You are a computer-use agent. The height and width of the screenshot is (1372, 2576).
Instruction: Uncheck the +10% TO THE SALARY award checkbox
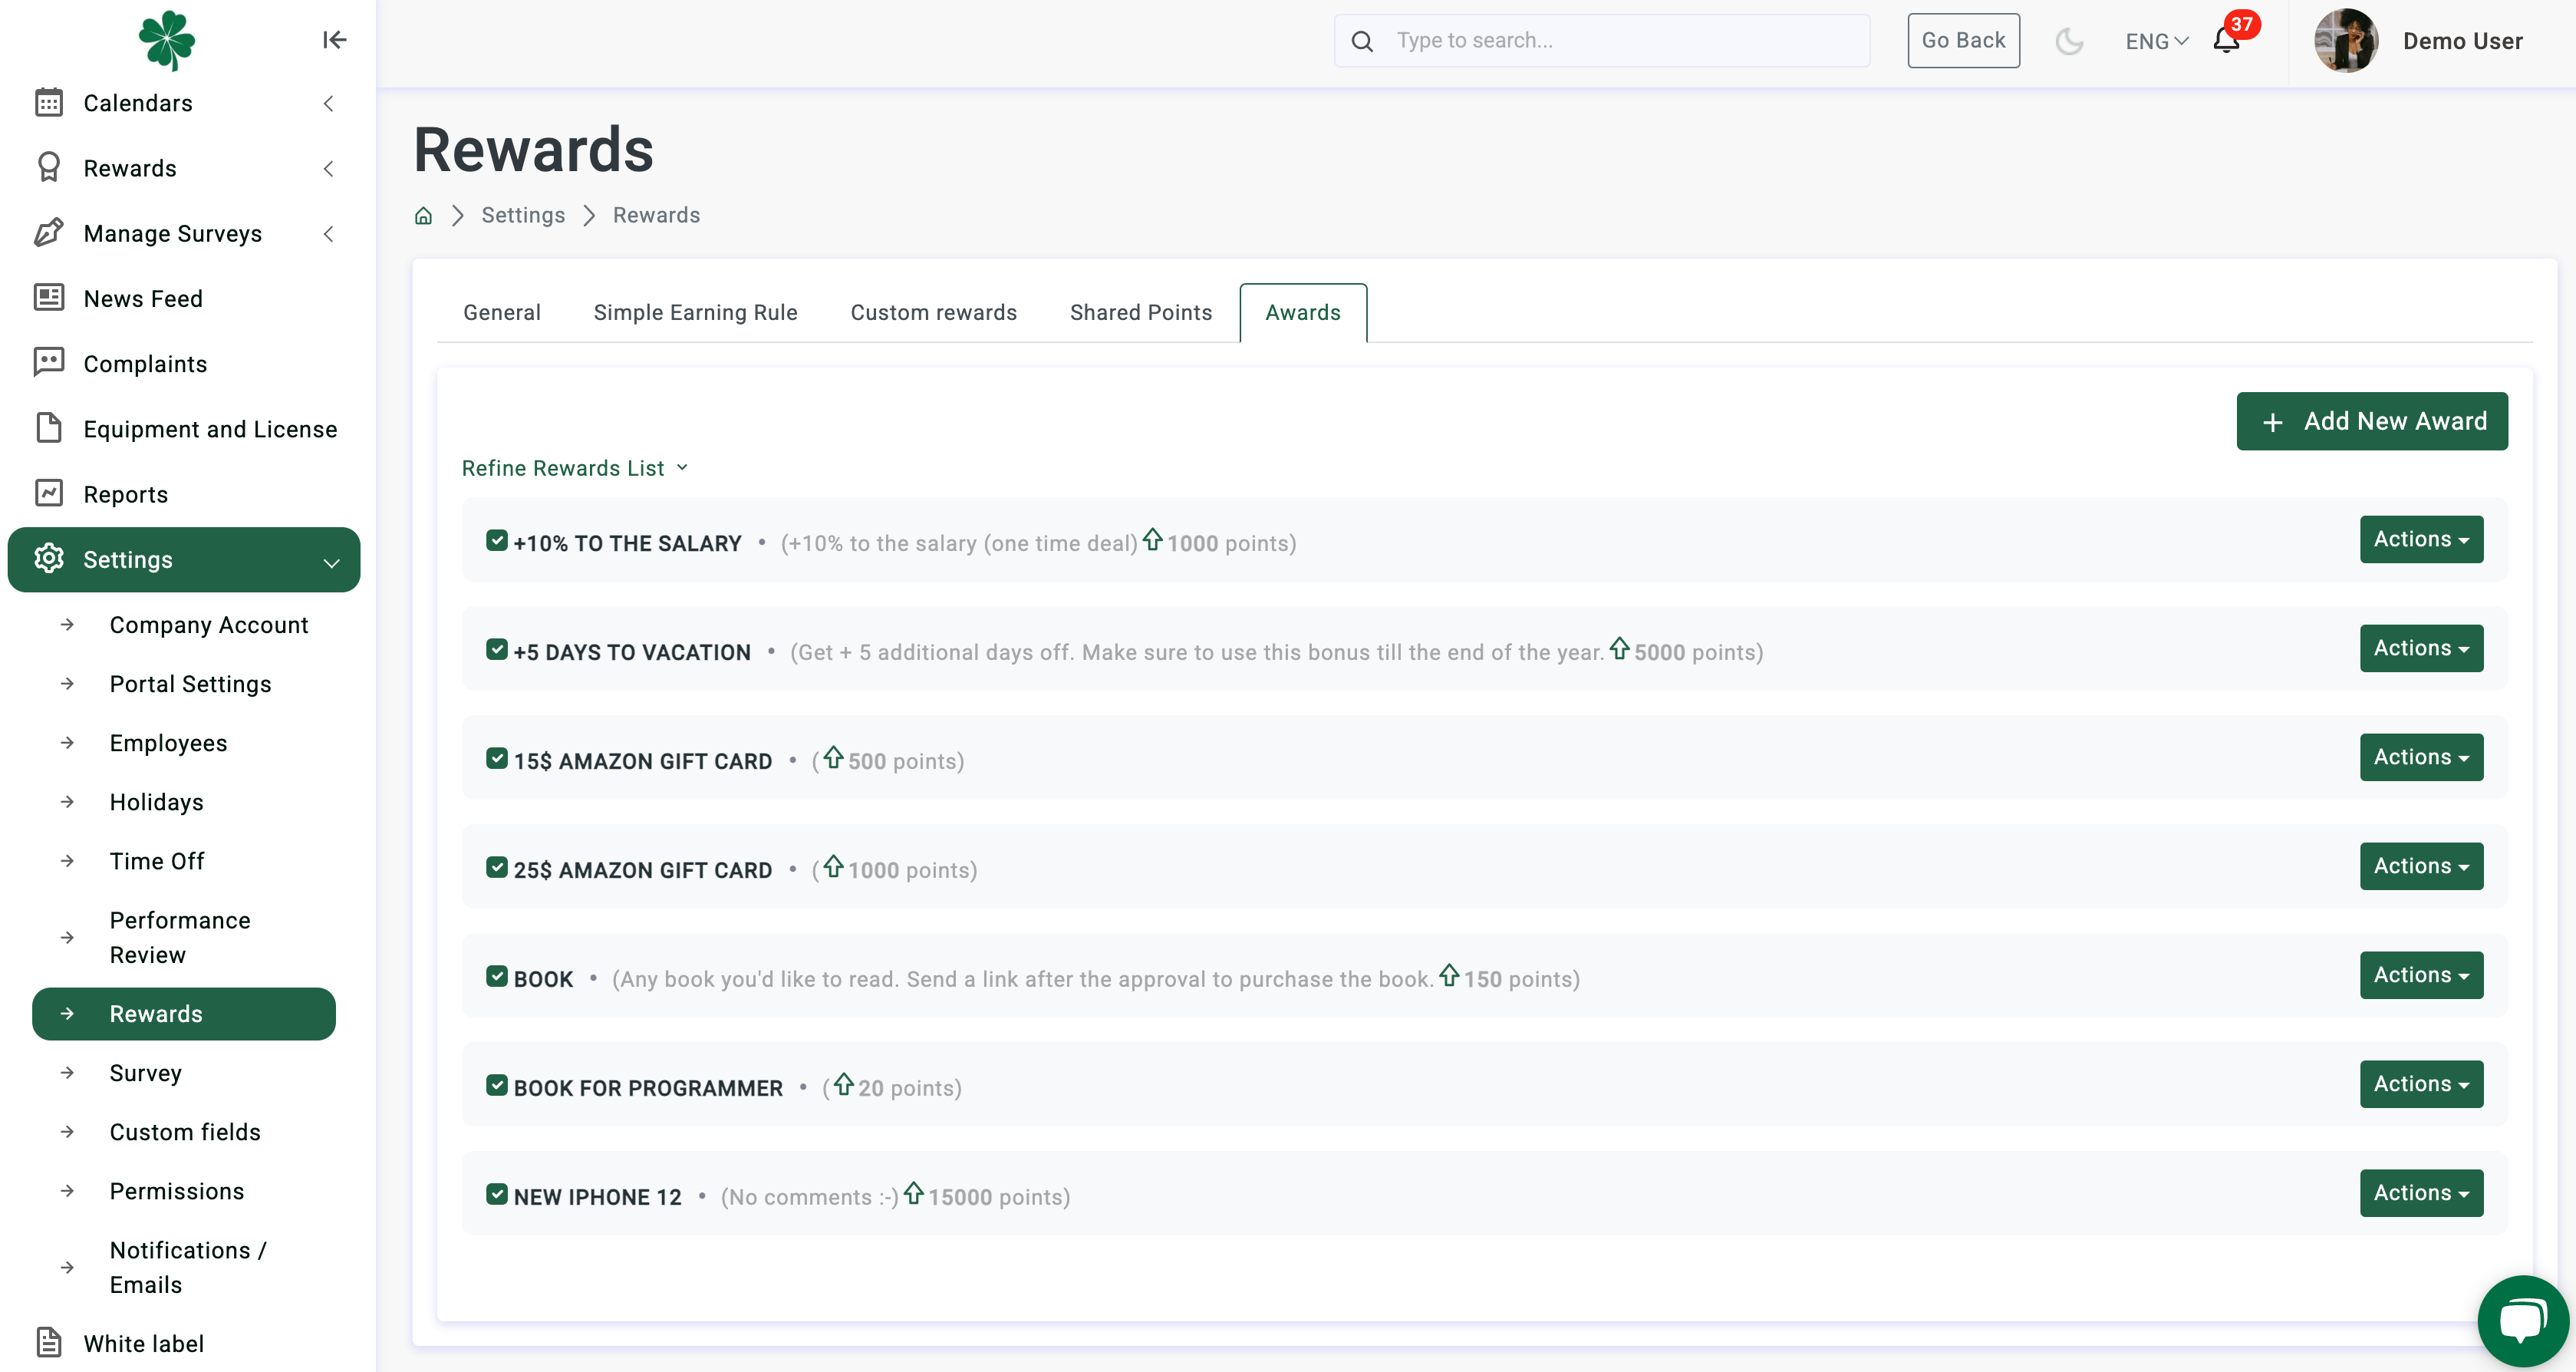[x=497, y=541]
